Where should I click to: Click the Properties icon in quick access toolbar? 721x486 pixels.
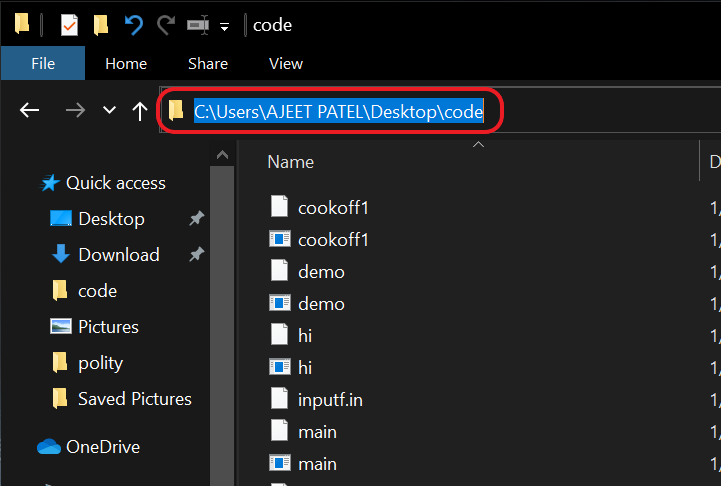pos(69,25)
